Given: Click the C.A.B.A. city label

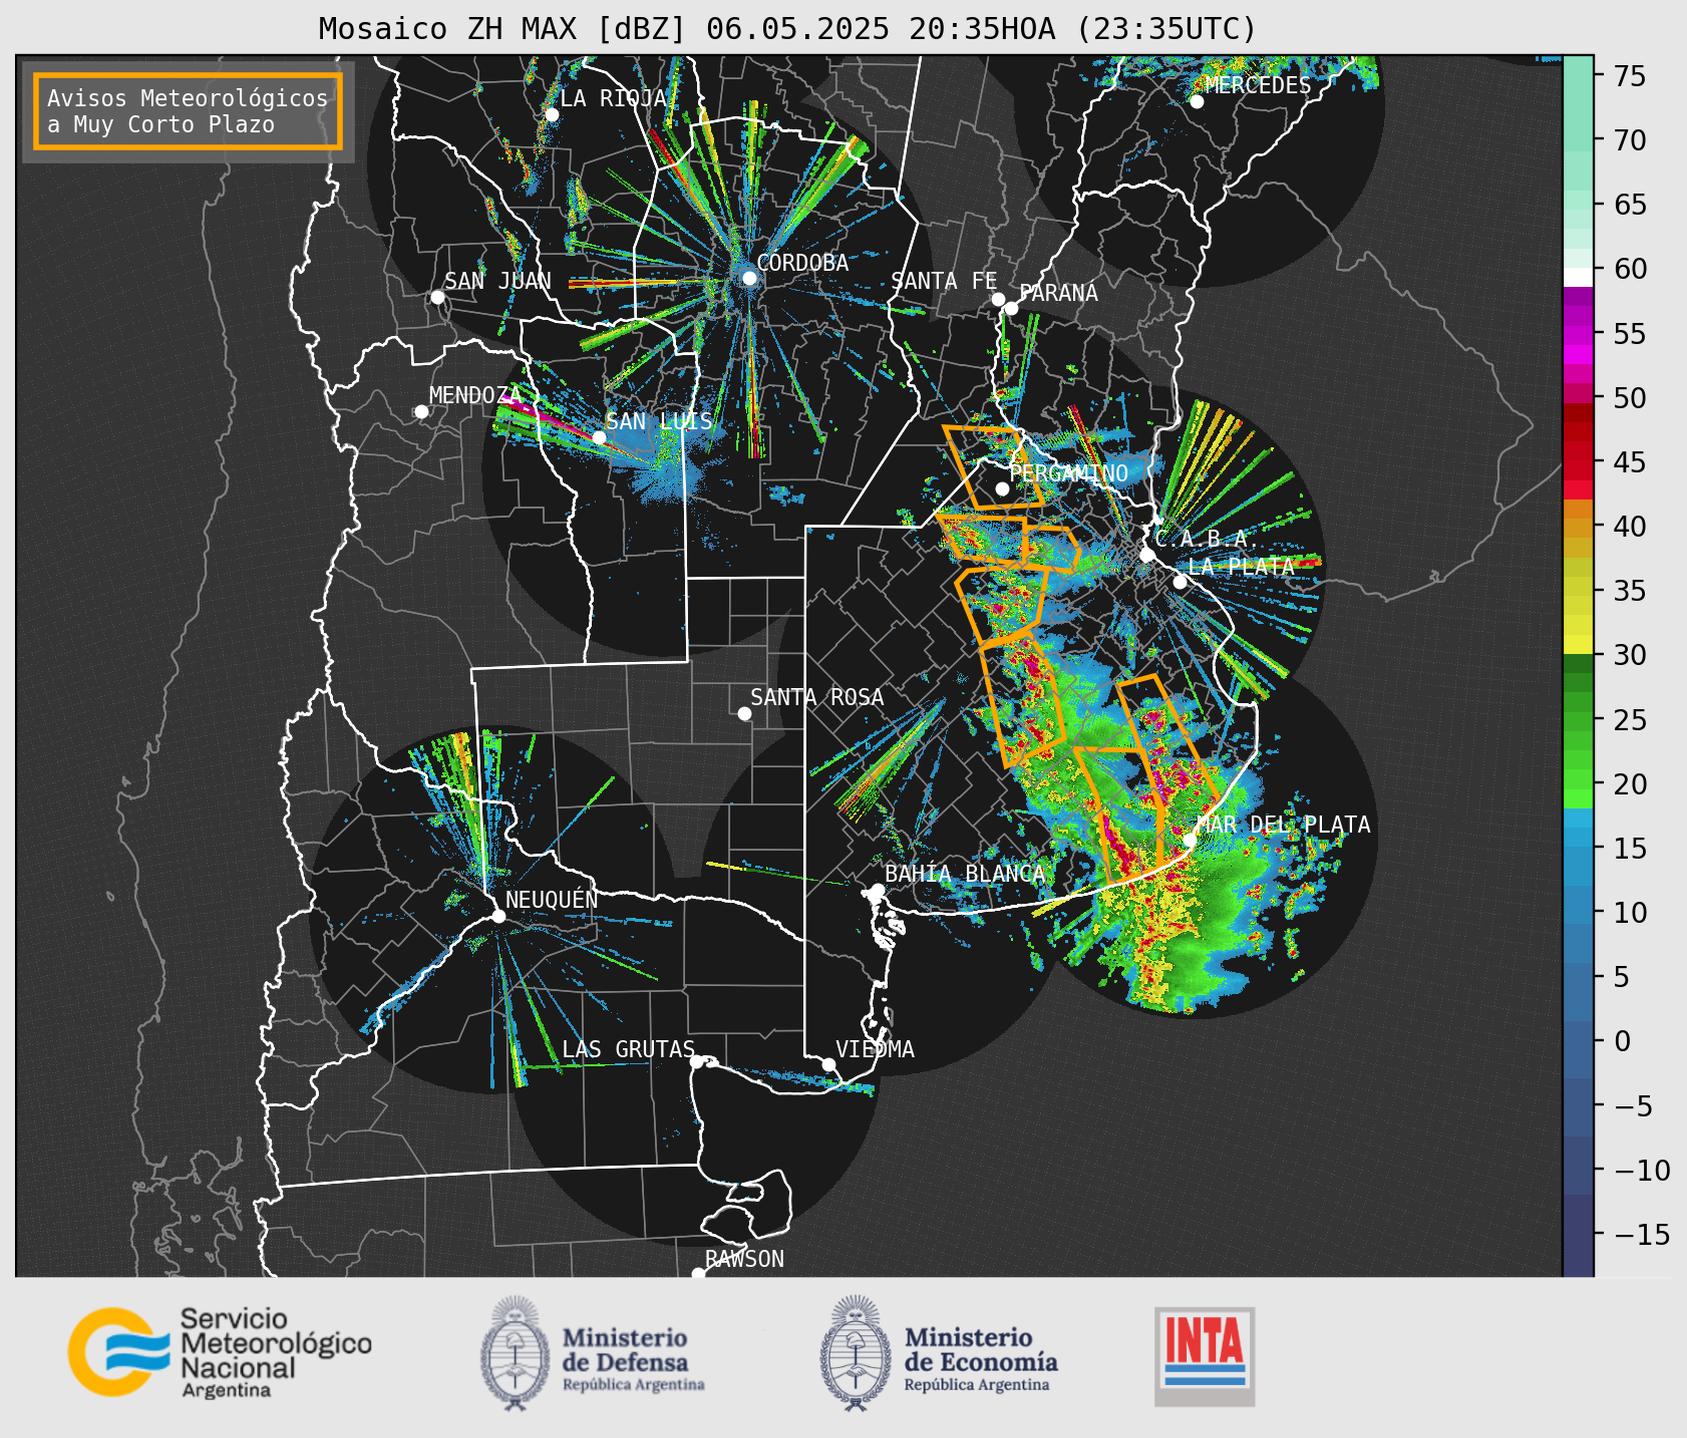Looking at the screenshot, I should click(1207, 539).
